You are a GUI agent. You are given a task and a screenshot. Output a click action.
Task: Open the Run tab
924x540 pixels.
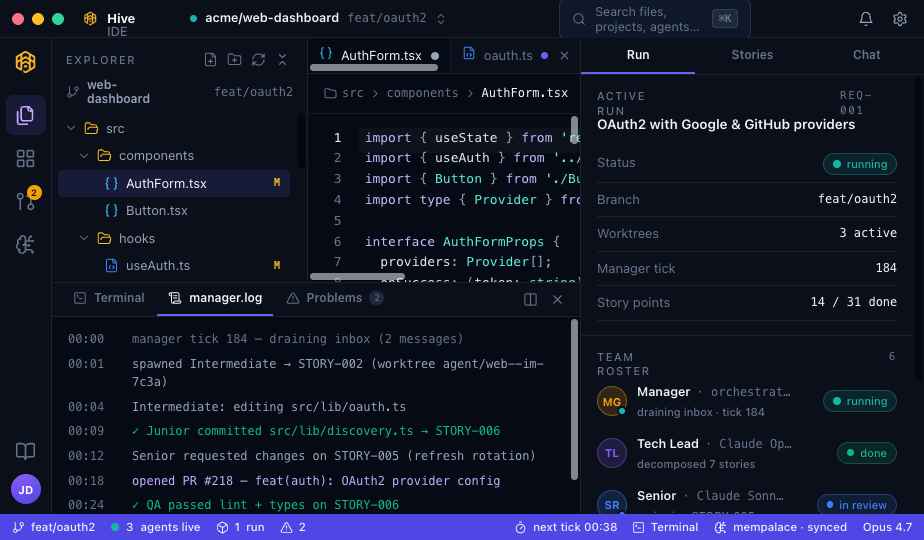(638, 55)
